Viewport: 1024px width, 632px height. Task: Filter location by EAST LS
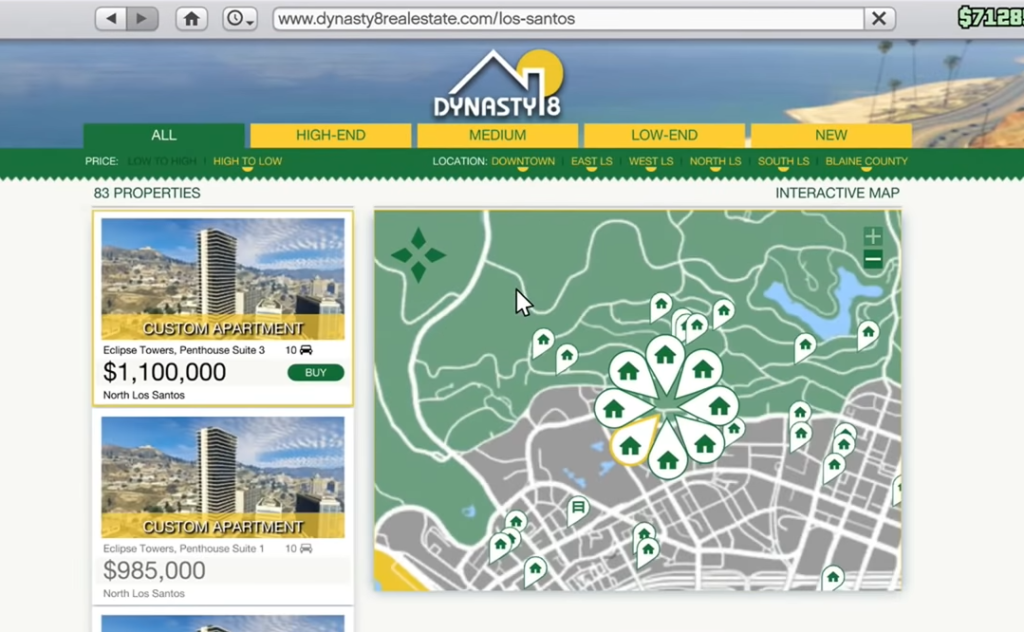point(592,161)
